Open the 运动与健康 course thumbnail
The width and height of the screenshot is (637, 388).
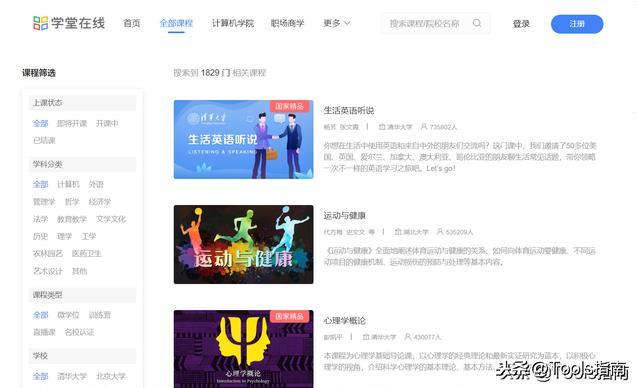point(243,244)
